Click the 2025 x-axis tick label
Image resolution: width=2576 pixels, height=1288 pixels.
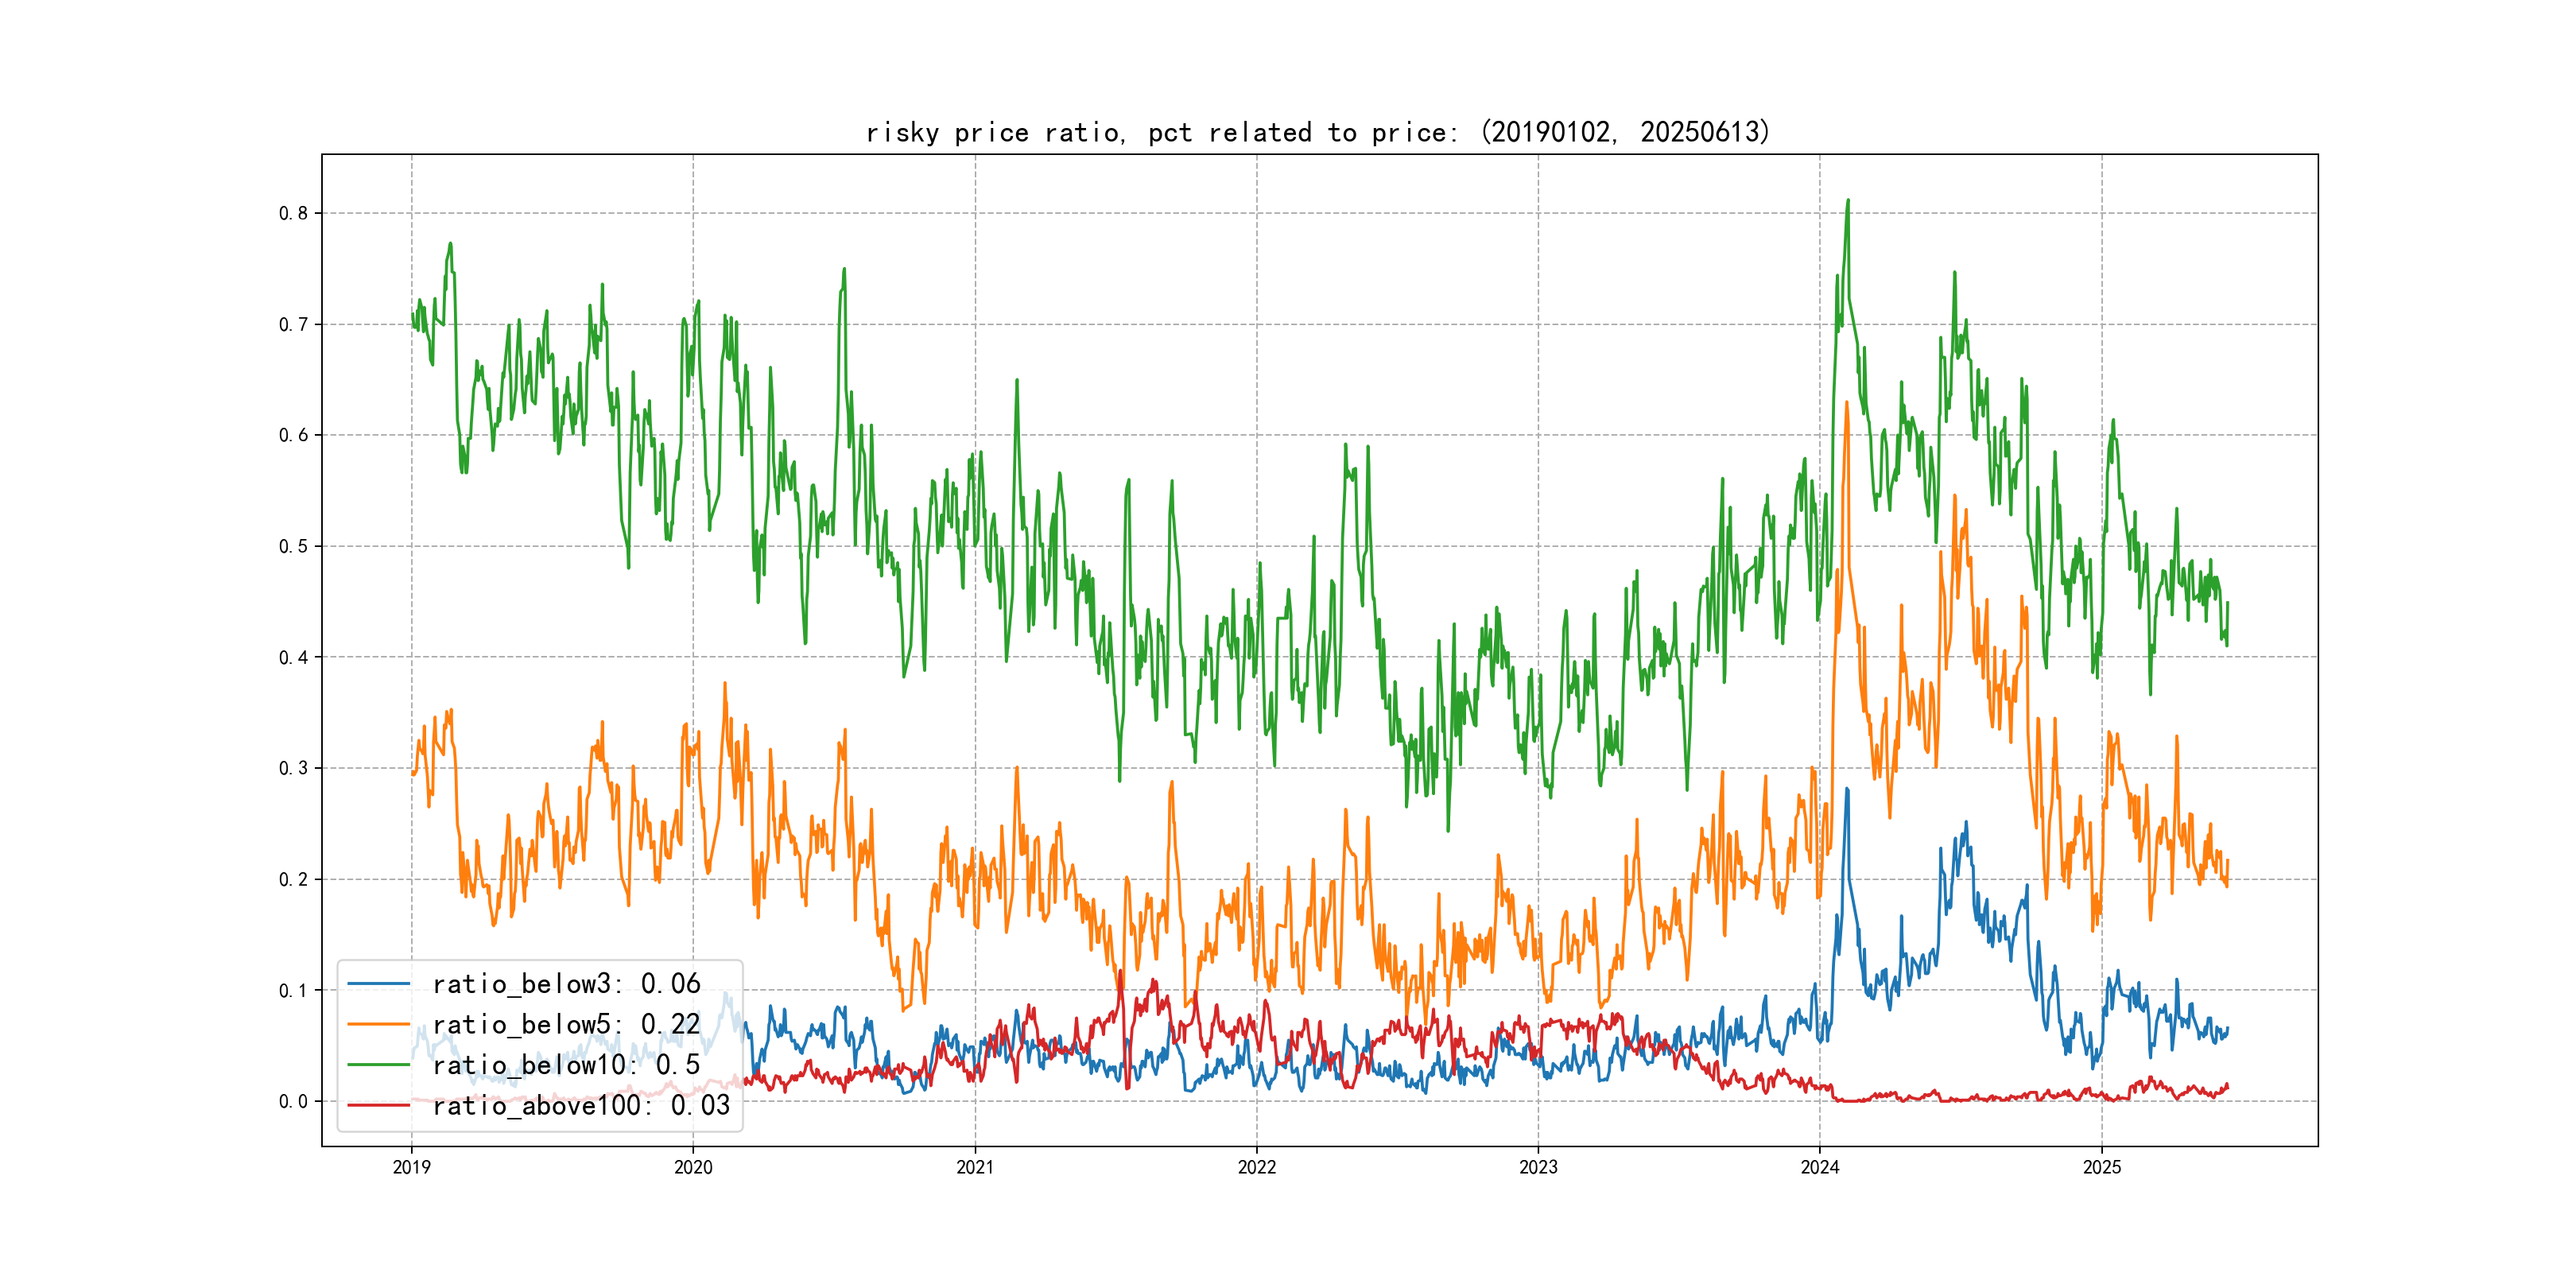pyautogui.click(x=2102, y=1167)
